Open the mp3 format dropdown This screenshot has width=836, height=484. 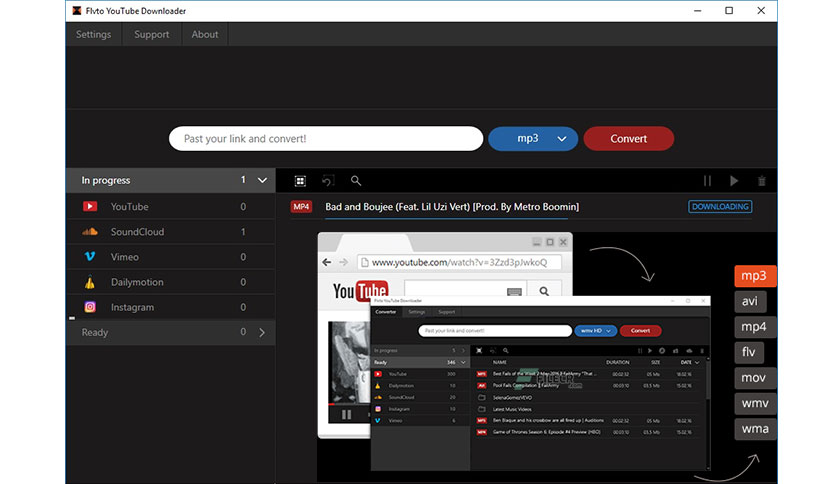pyautogui.click(x=533, y=139)
